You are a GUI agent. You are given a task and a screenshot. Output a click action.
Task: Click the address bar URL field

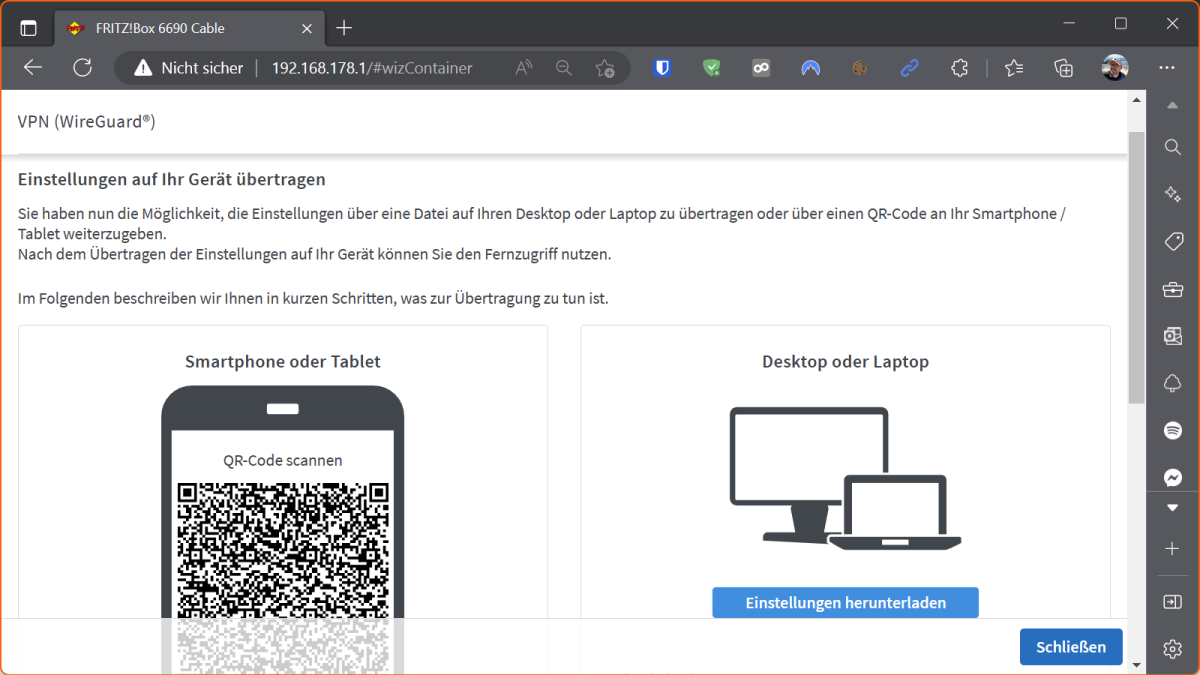(372, 68)
